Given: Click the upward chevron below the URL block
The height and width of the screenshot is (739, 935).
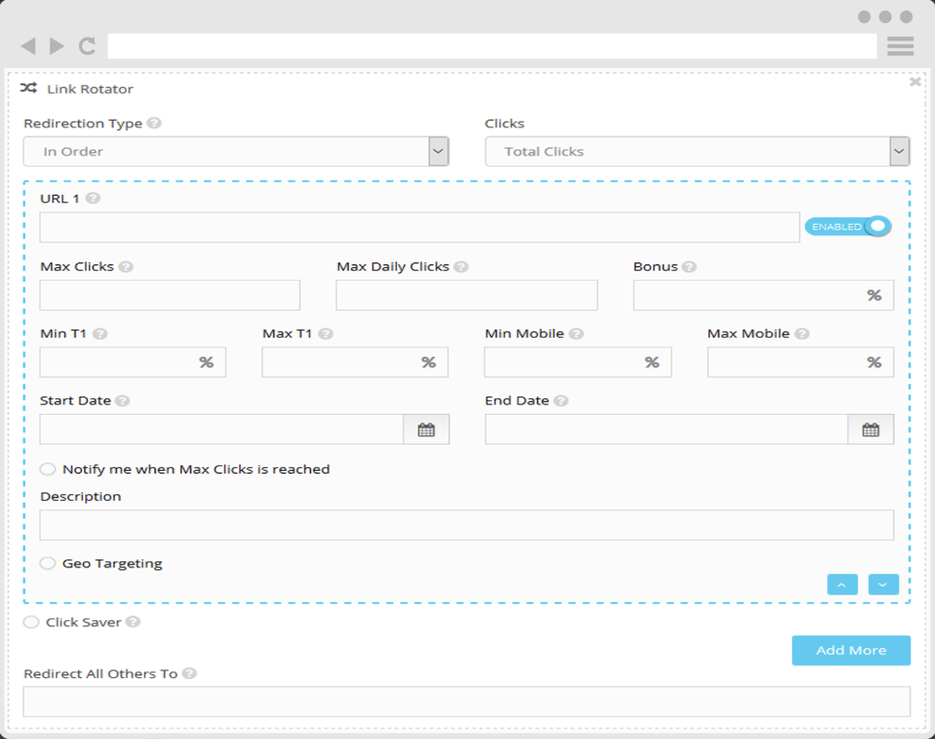Looking at the screenshot, I should (x=843, y=584).
